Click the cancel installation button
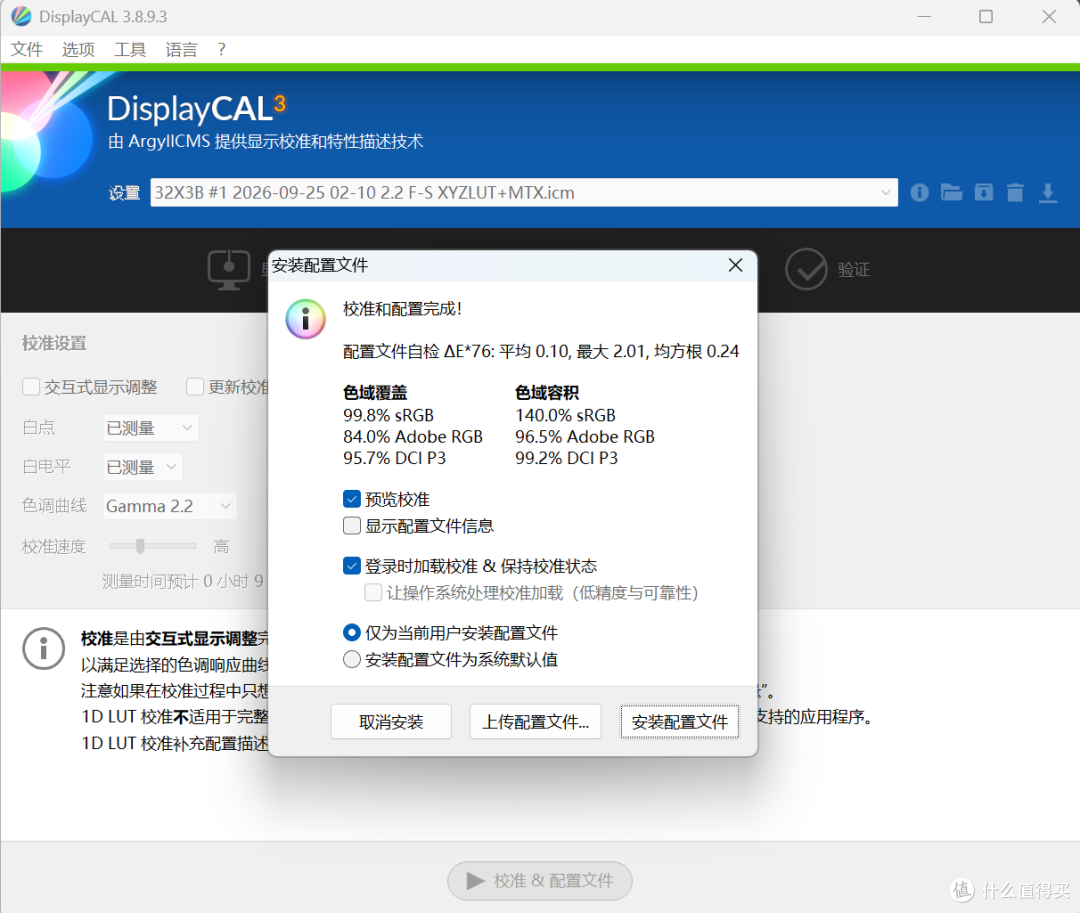This screenshot has height=913, width=1080. click(x=391, y=722)
